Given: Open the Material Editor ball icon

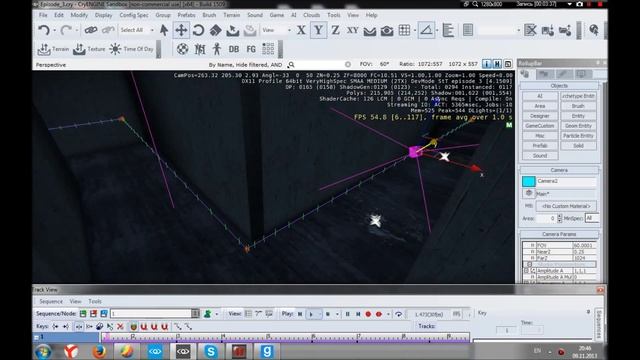Looking at the screenshot, I should point(182,49).
